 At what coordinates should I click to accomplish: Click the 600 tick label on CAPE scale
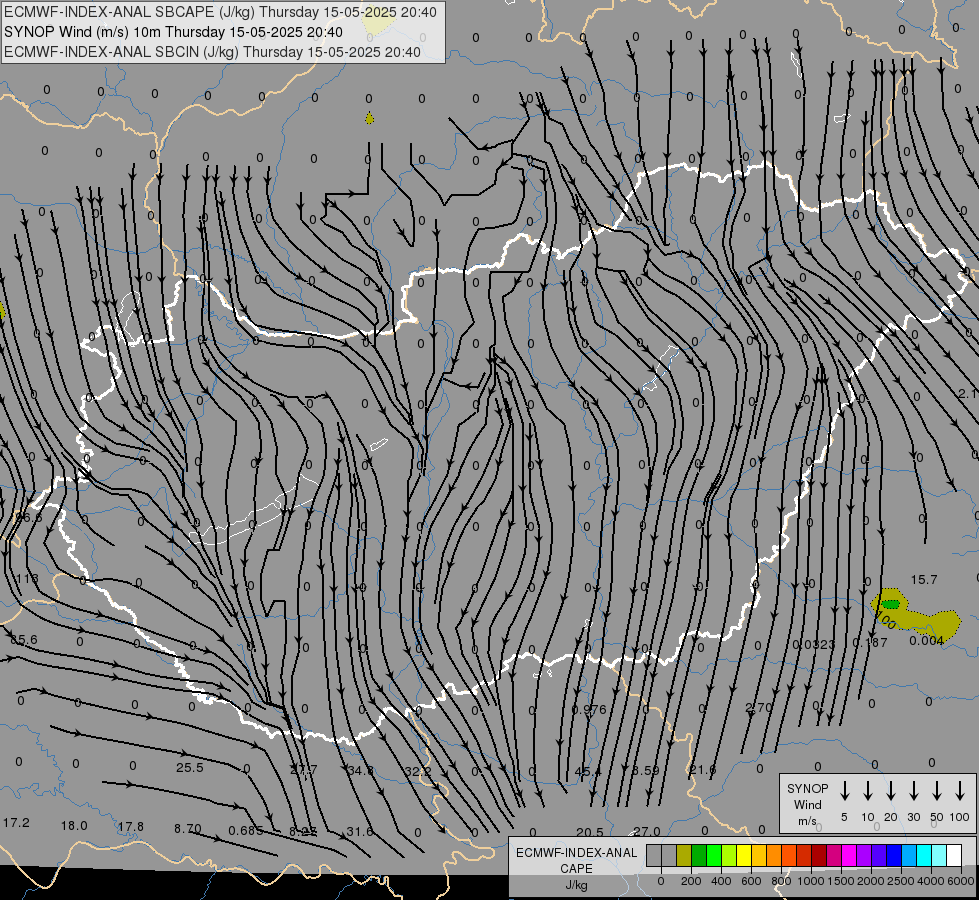[x=751, y=881]
